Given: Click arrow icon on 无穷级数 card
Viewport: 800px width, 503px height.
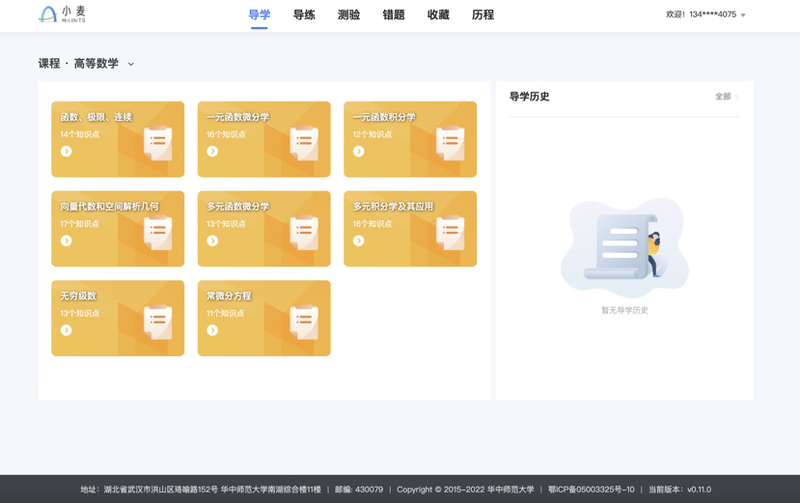Looking at the screenshot, I should (x=66, y=330).
